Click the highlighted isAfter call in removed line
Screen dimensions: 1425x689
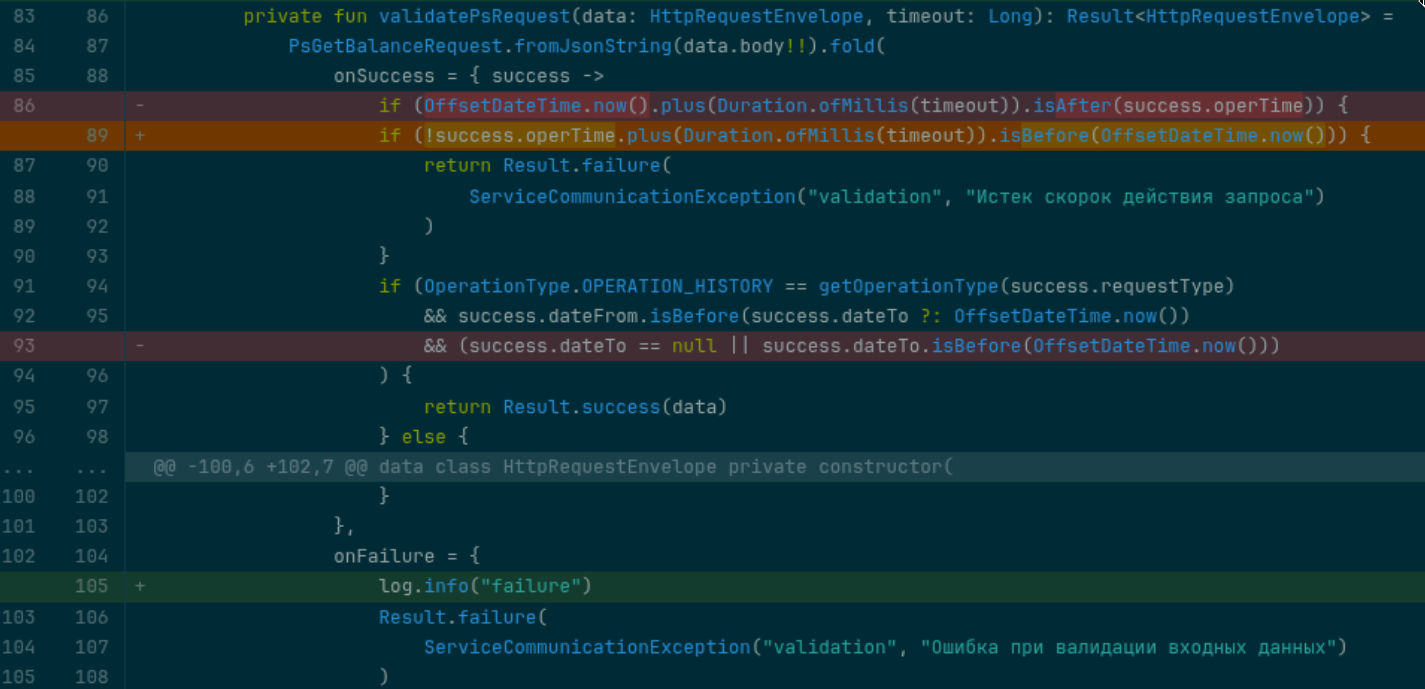[x=1083, y=106]
